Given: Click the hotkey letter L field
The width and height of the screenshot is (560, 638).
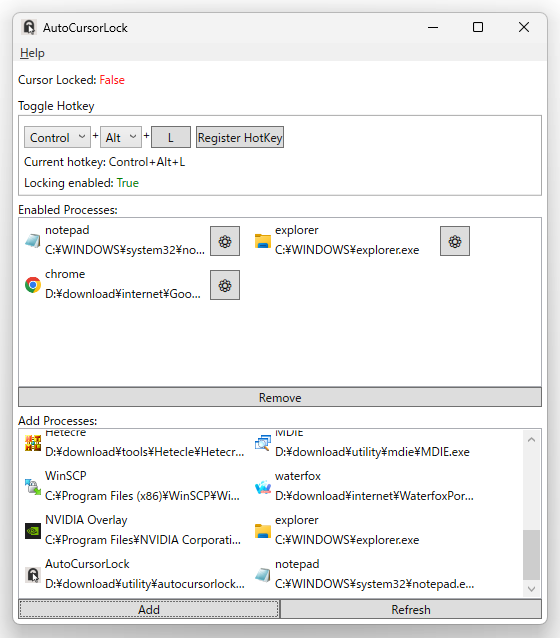Looking at the screenshot, I should [171, 137].
